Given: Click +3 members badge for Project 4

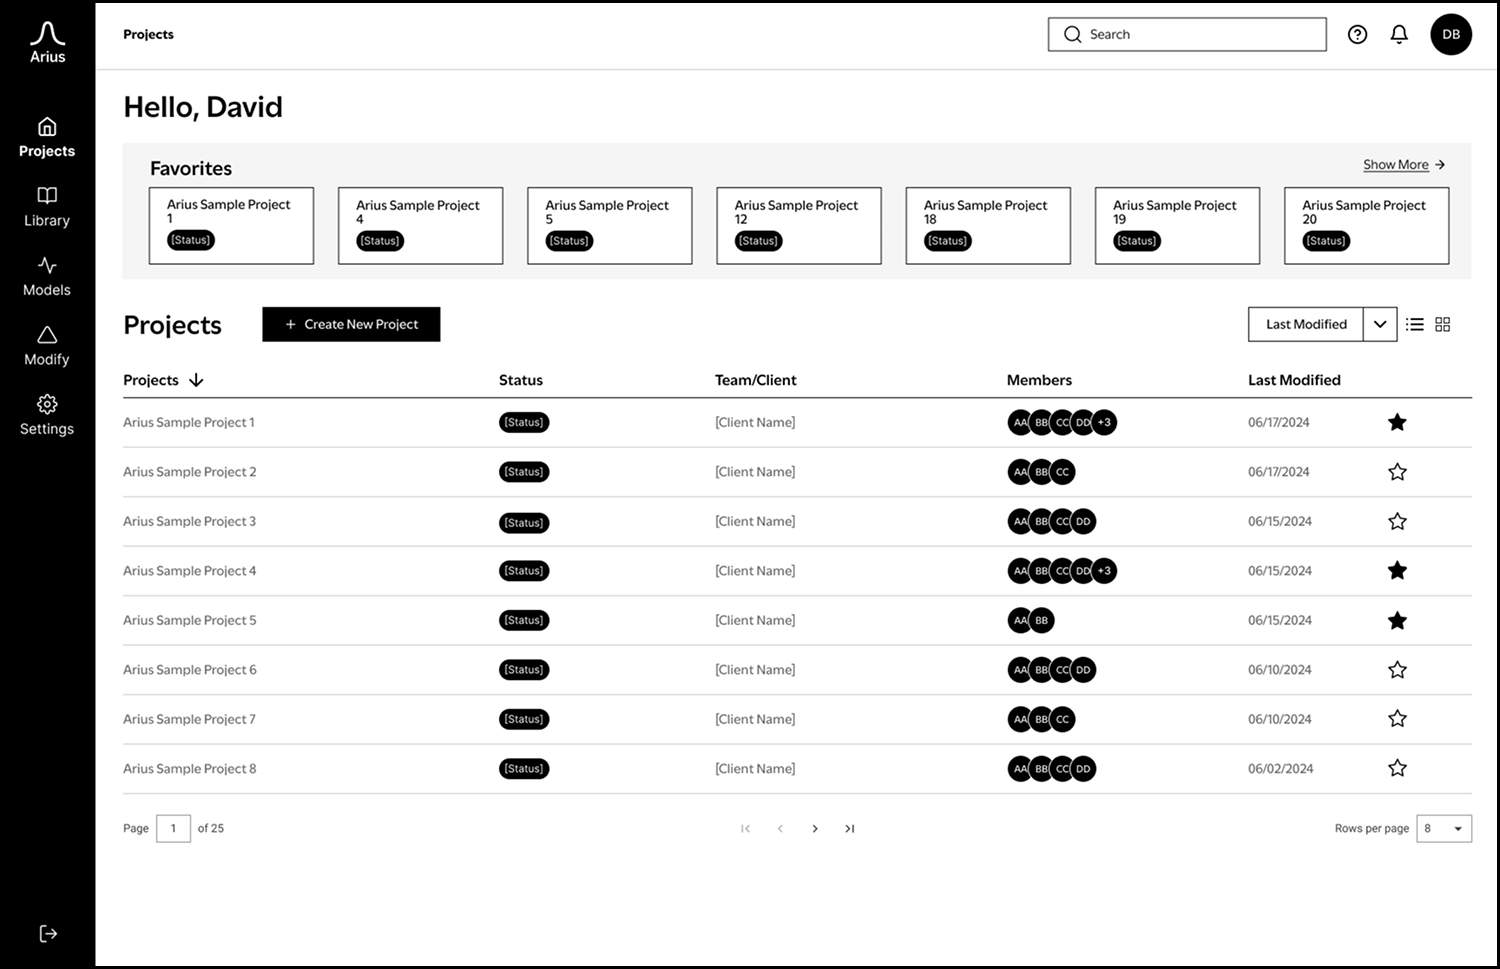Looking at the screenshot, I should click(1104, 571).
